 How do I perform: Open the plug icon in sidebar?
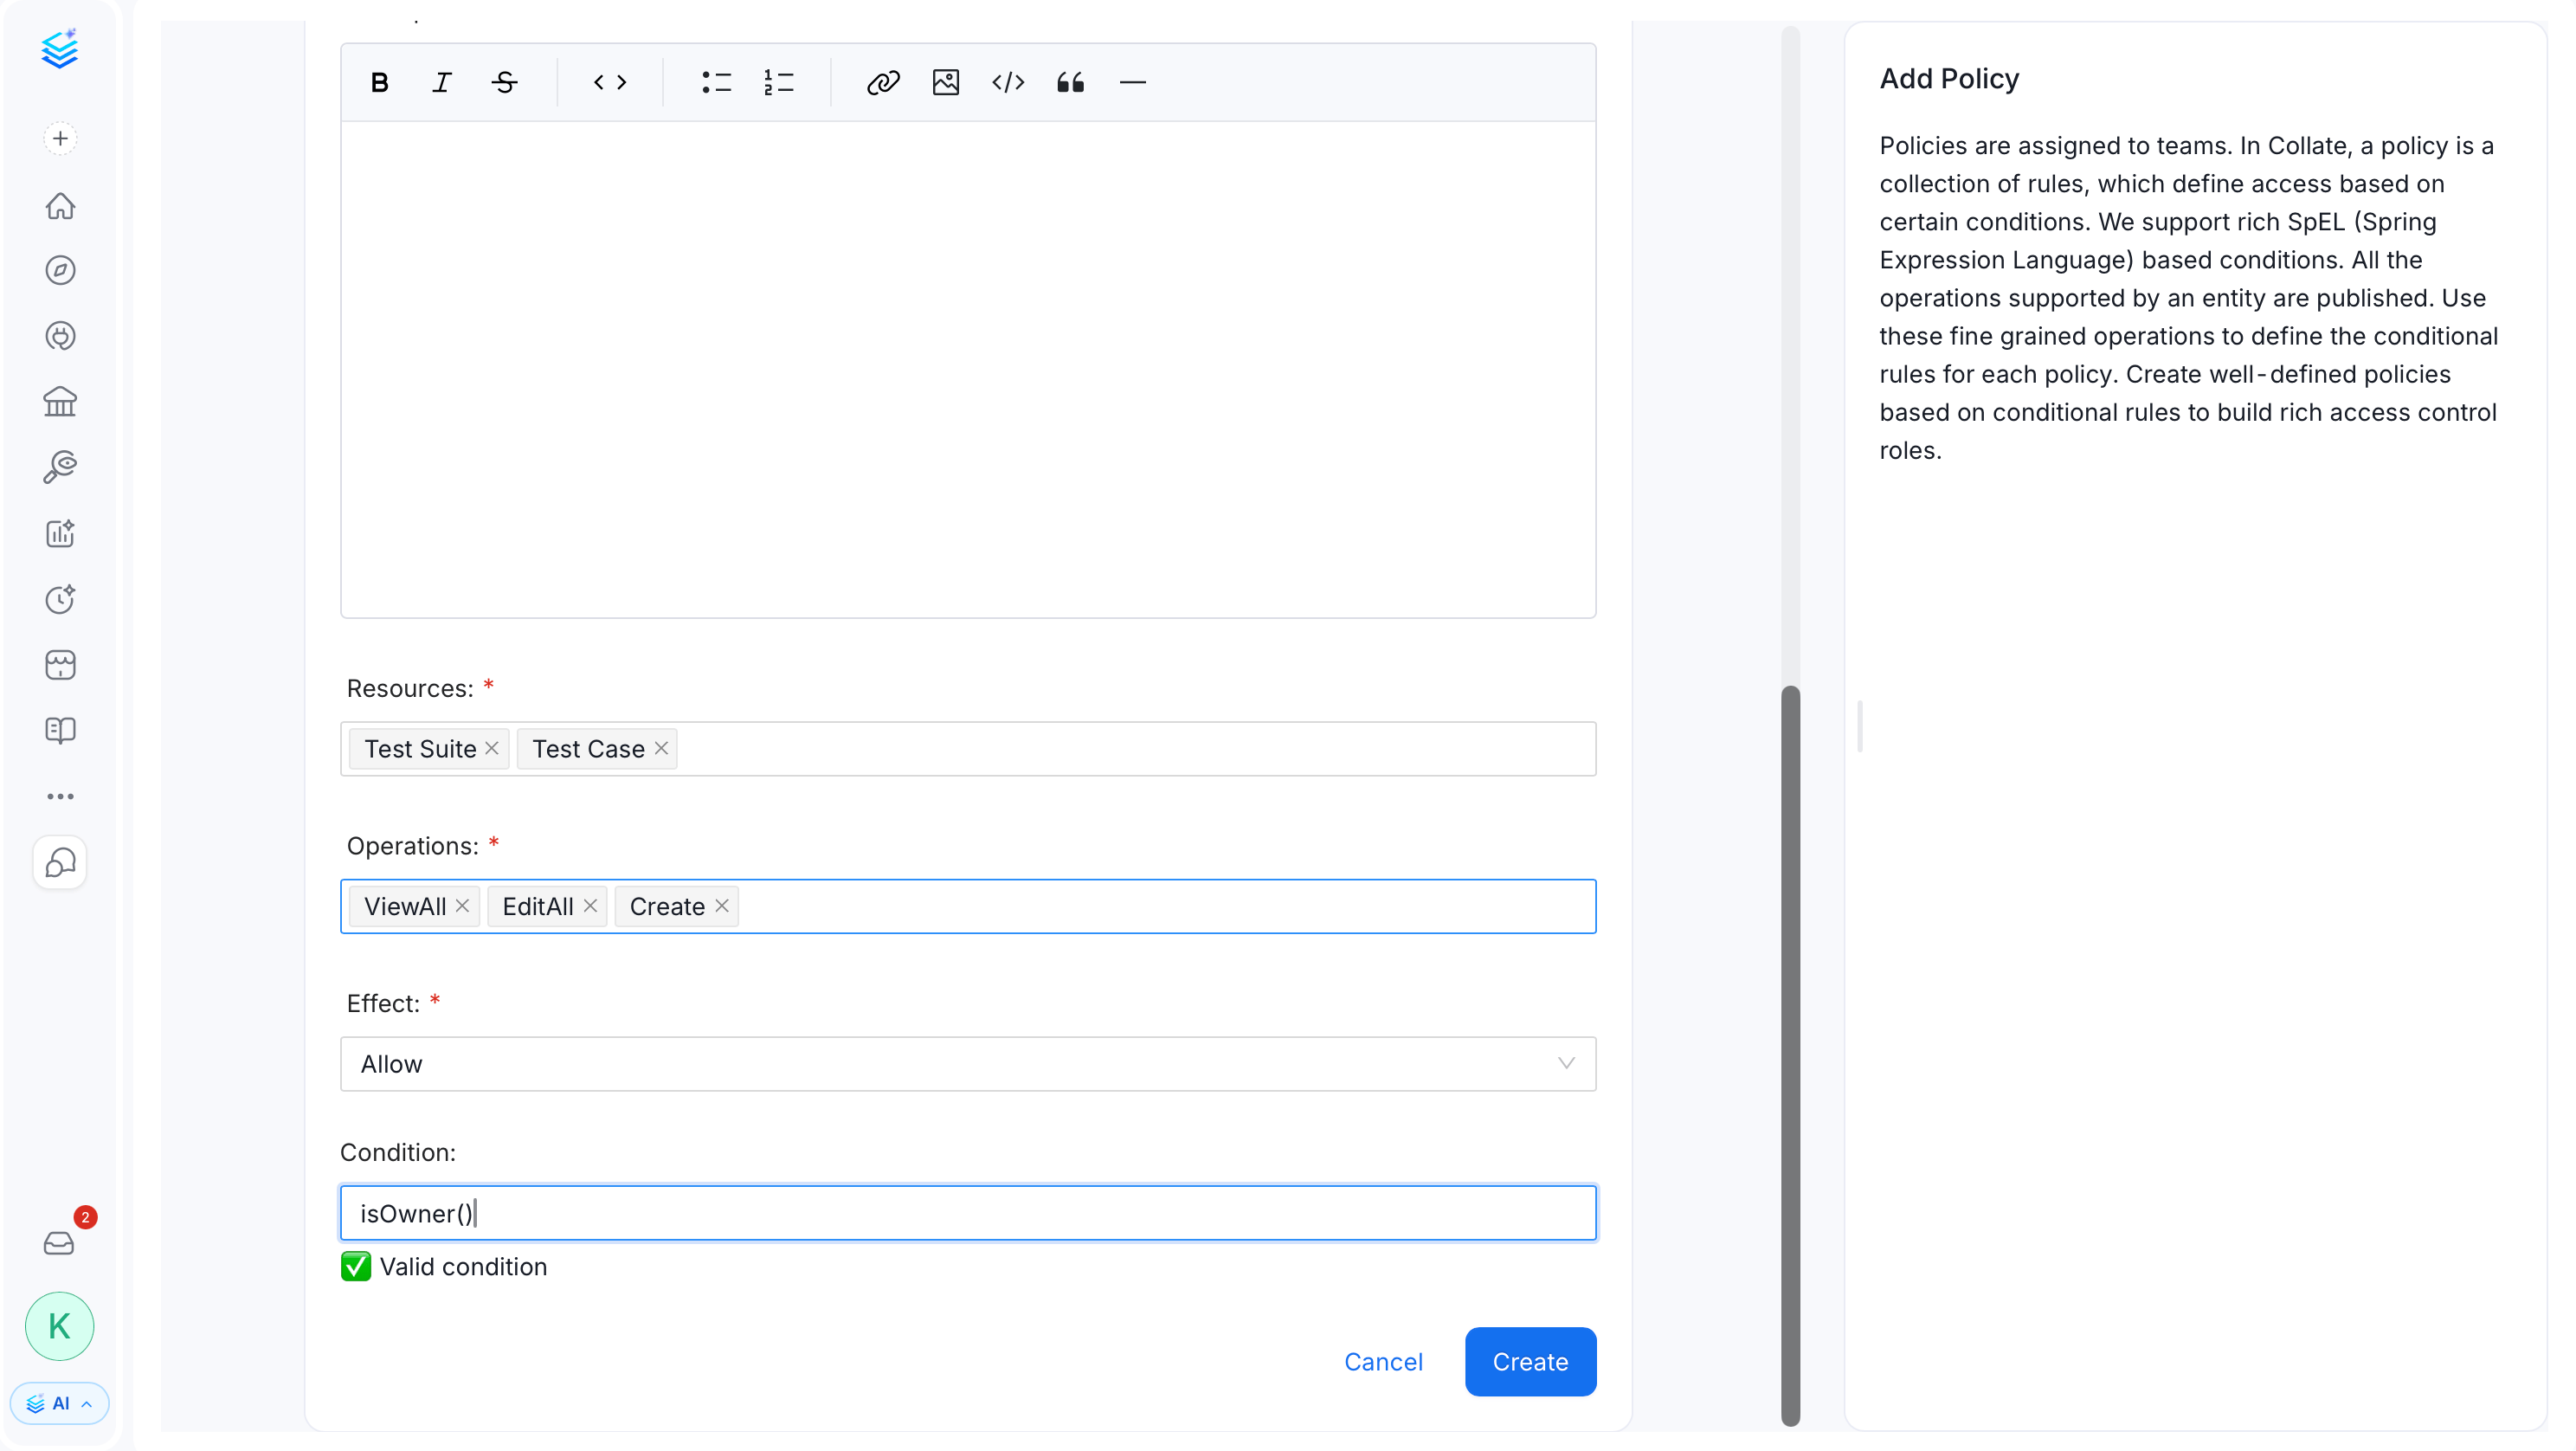60,336
